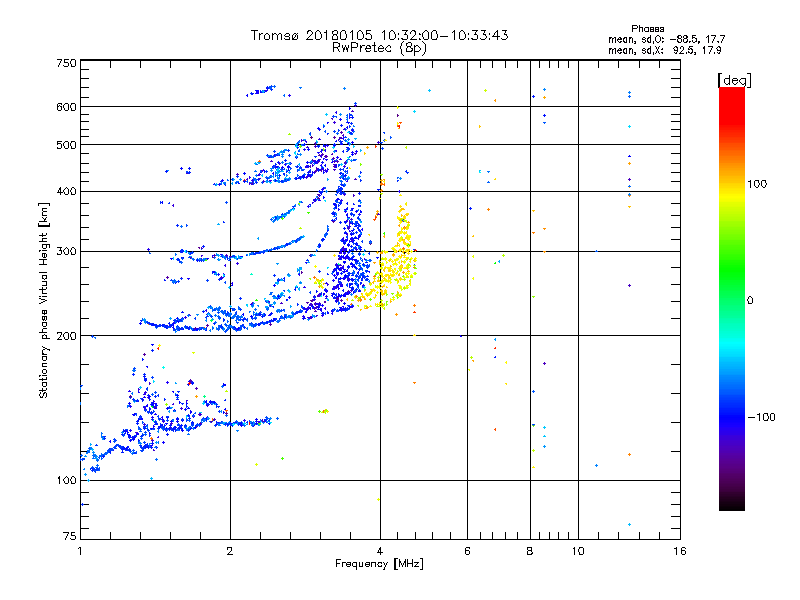The image size is (800, 600).
Task: Click the colorbar tick label '0'
Action: click(750, 301)
